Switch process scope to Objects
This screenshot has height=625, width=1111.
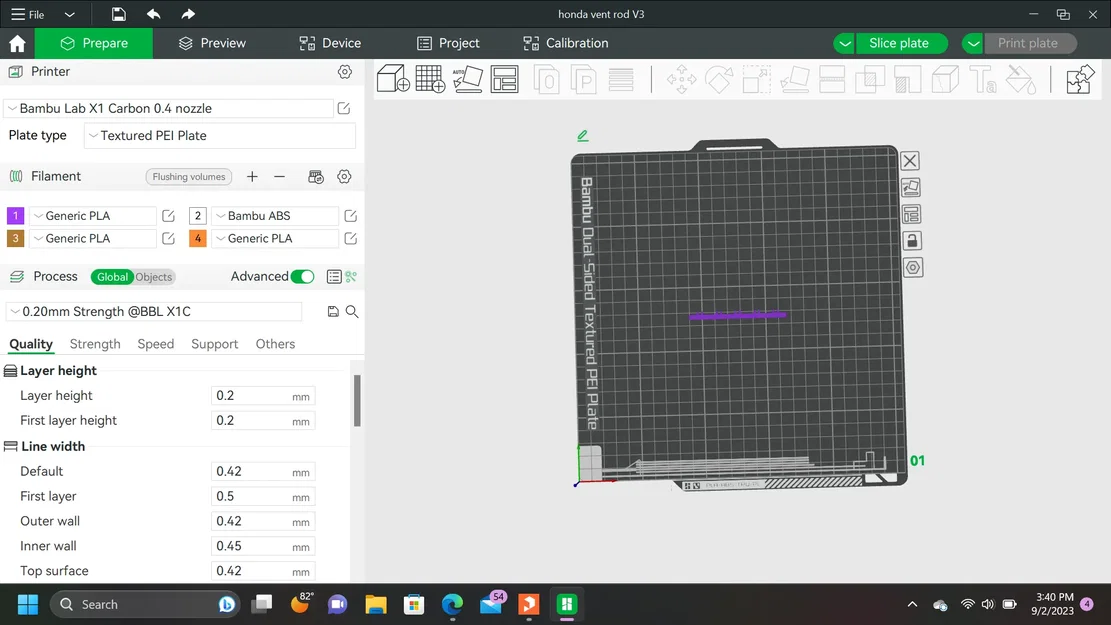tap(154, 277)
